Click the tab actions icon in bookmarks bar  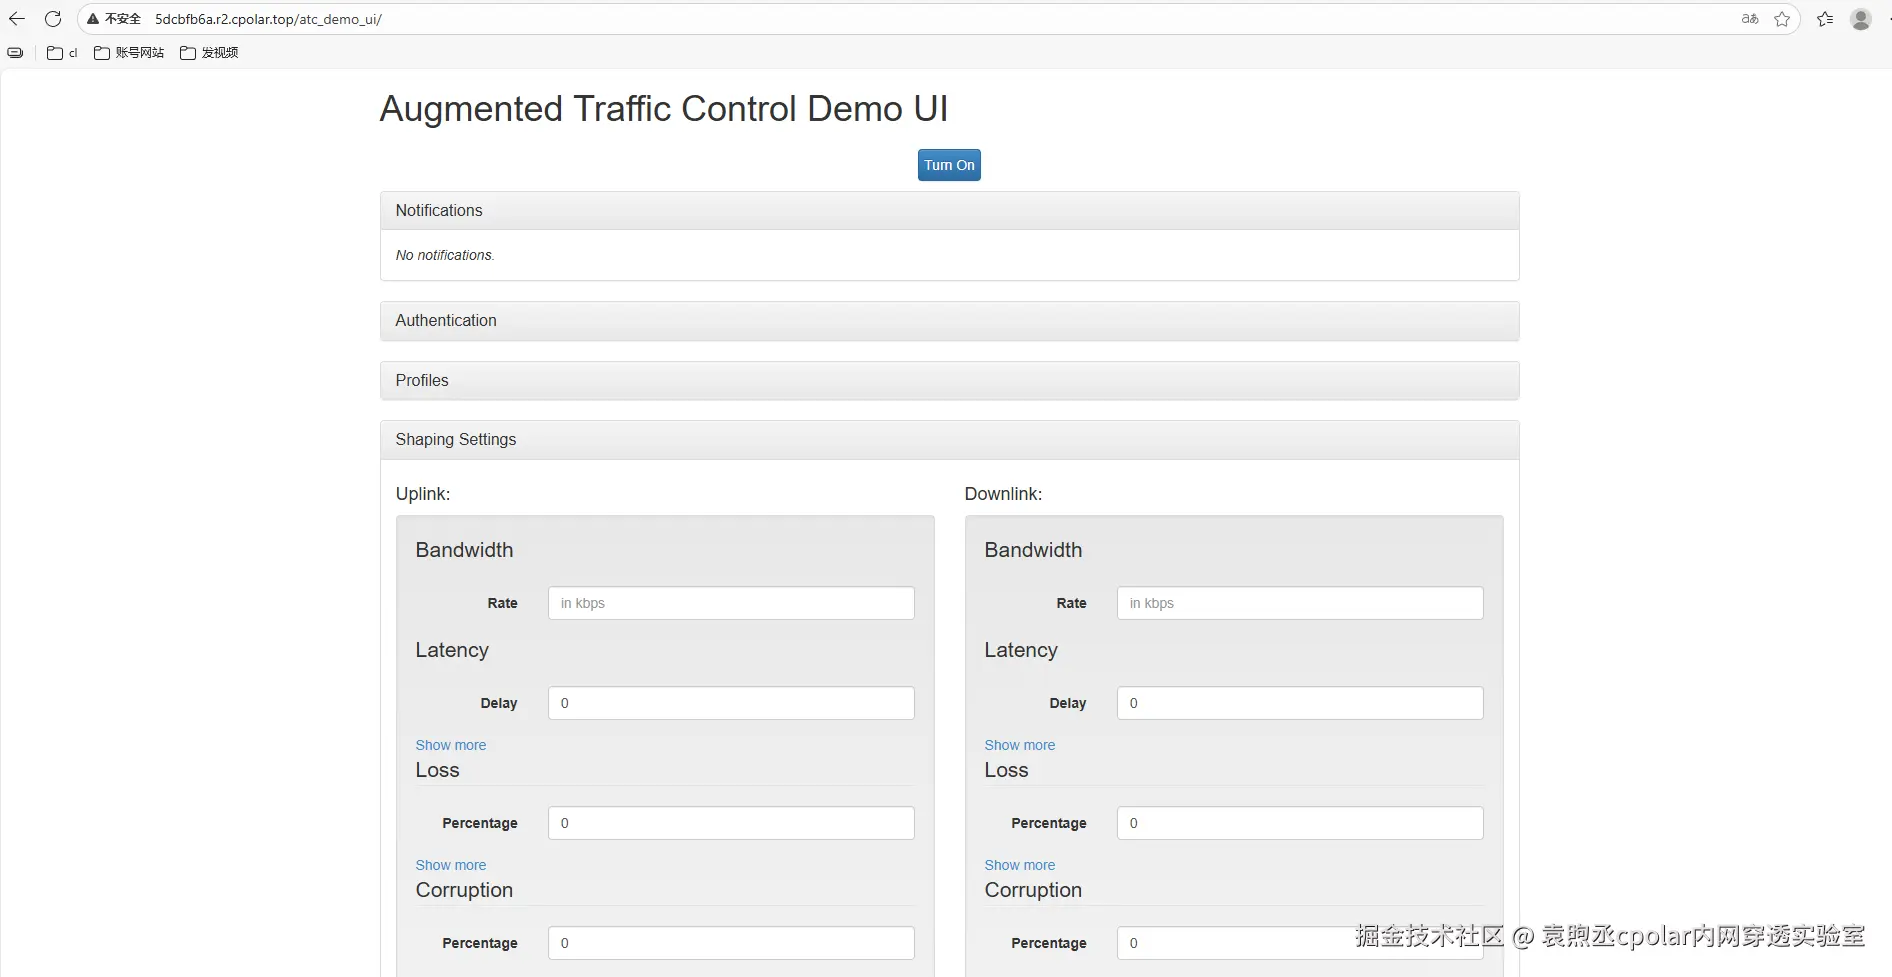click(x=15, y=53)
